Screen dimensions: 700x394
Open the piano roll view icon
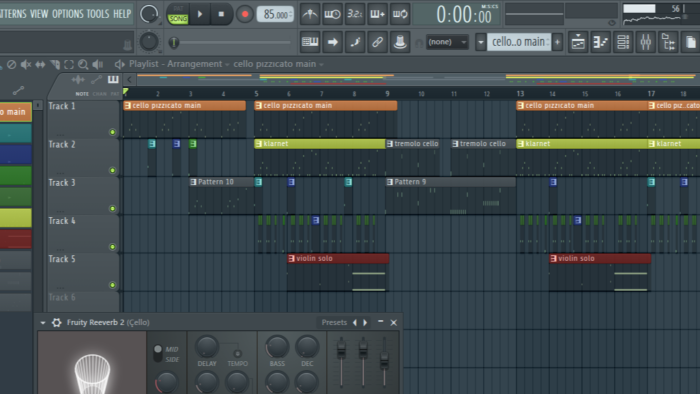coord(600,42)
